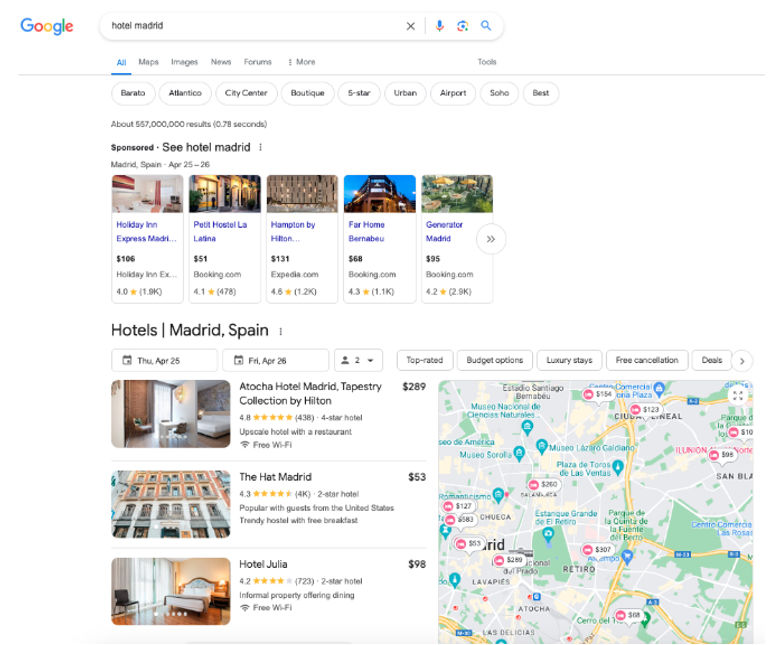This screenshot has height=645, width=780.
Task: Clear the search box with the X icon
Action: point(410,26)
